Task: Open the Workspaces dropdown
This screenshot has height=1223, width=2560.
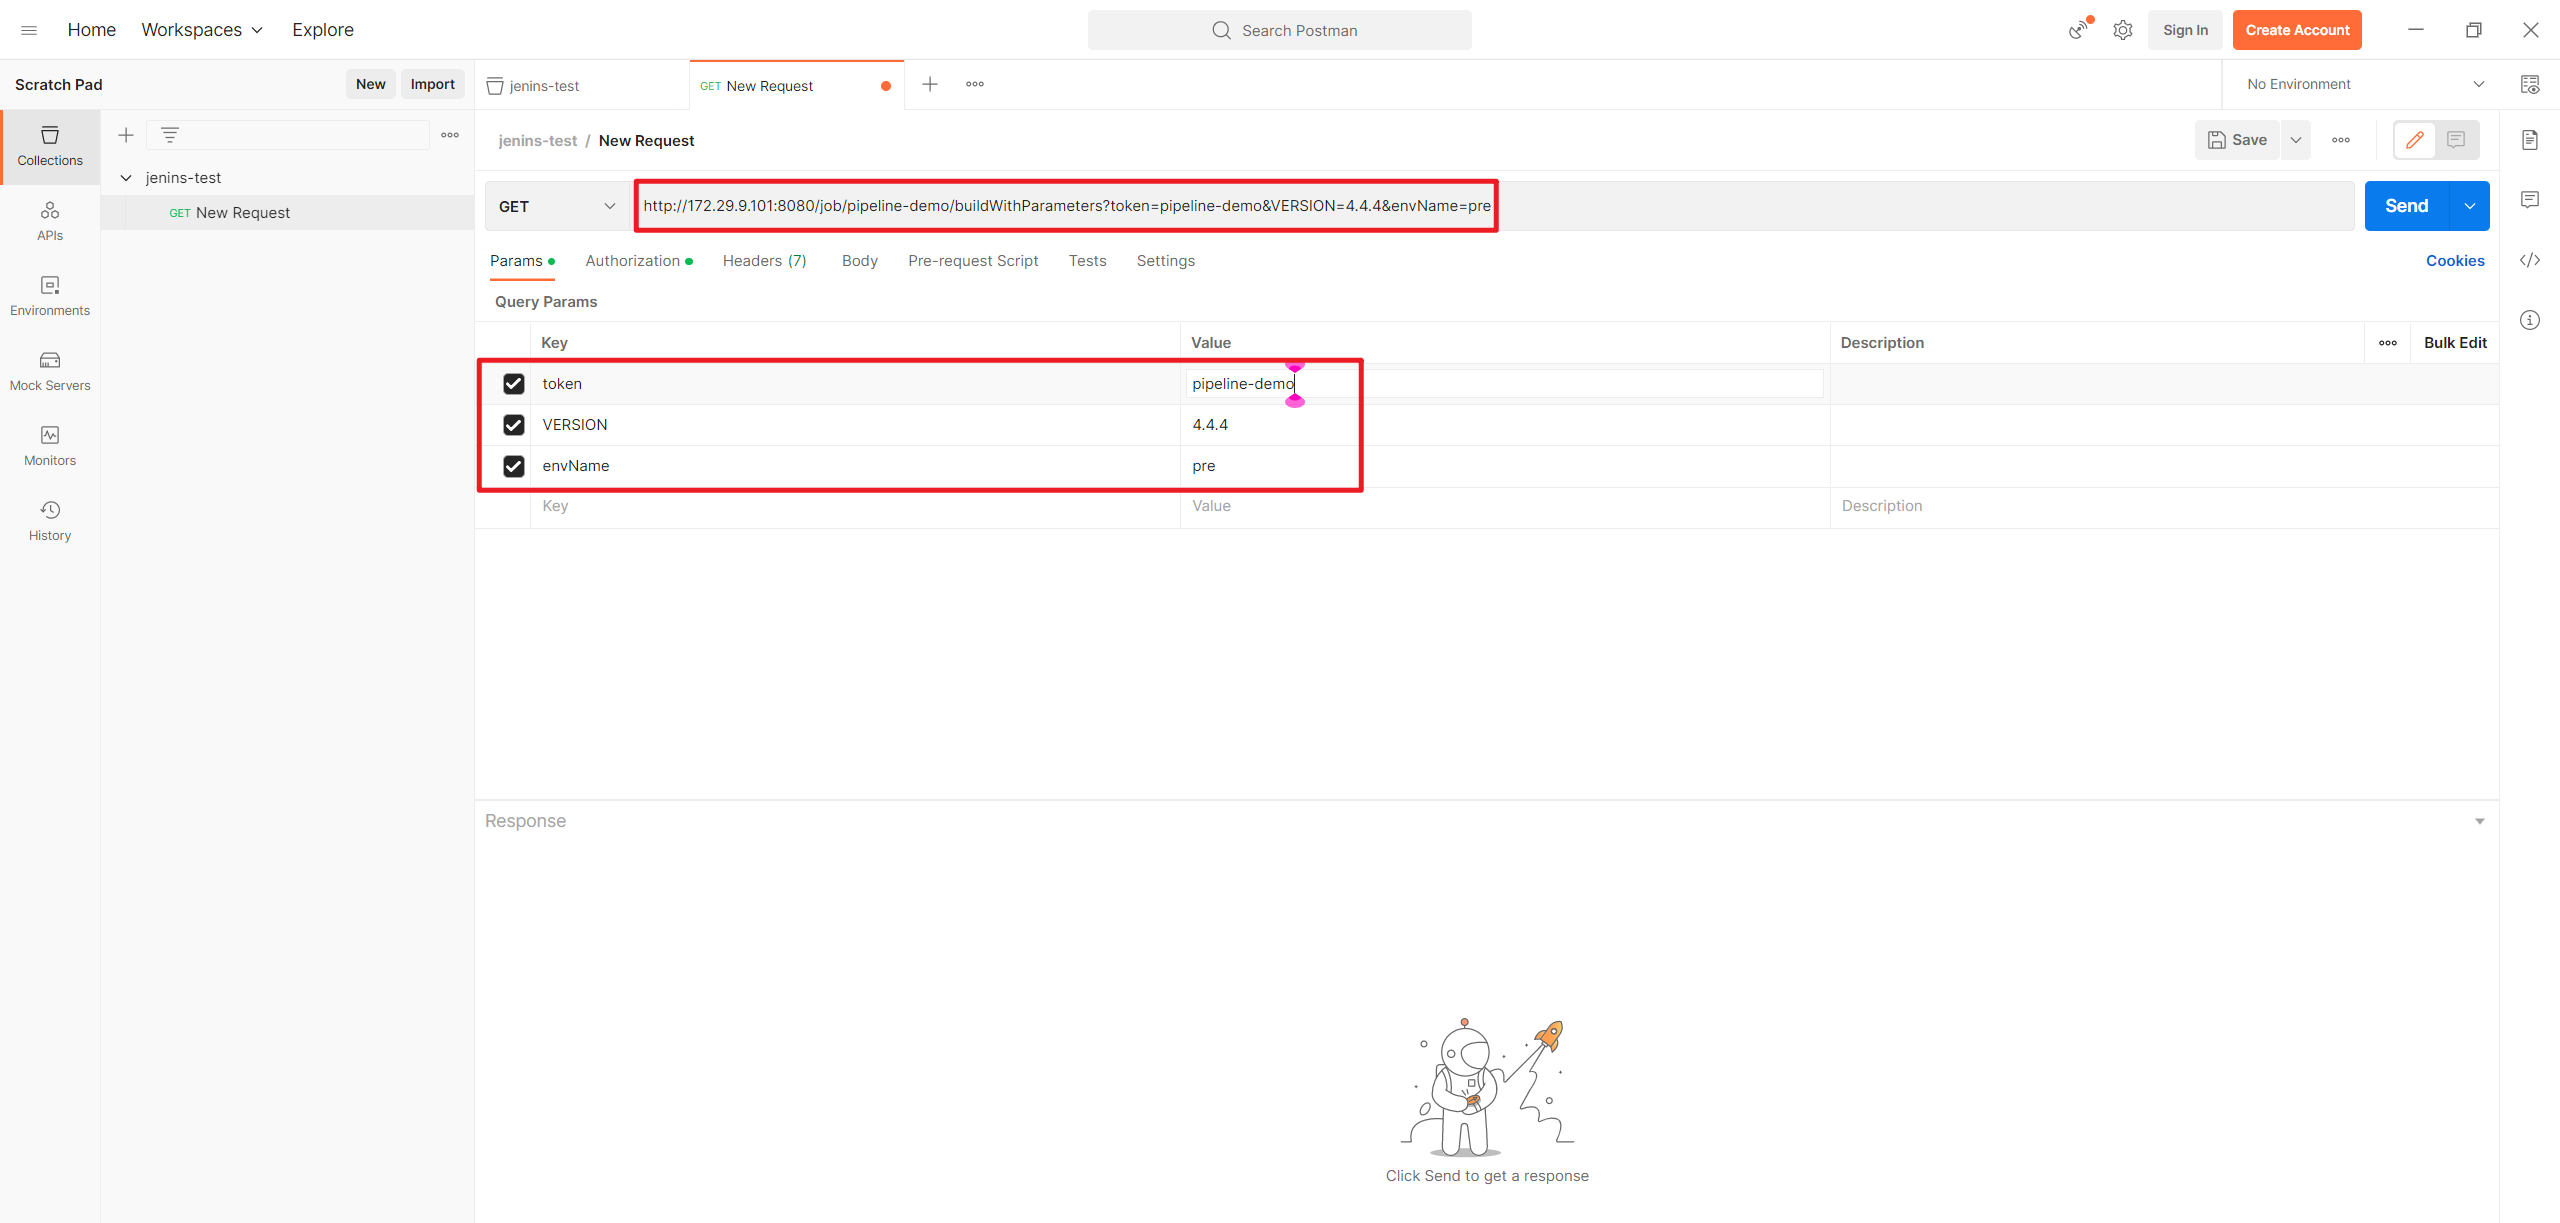Action: point(202,30)
